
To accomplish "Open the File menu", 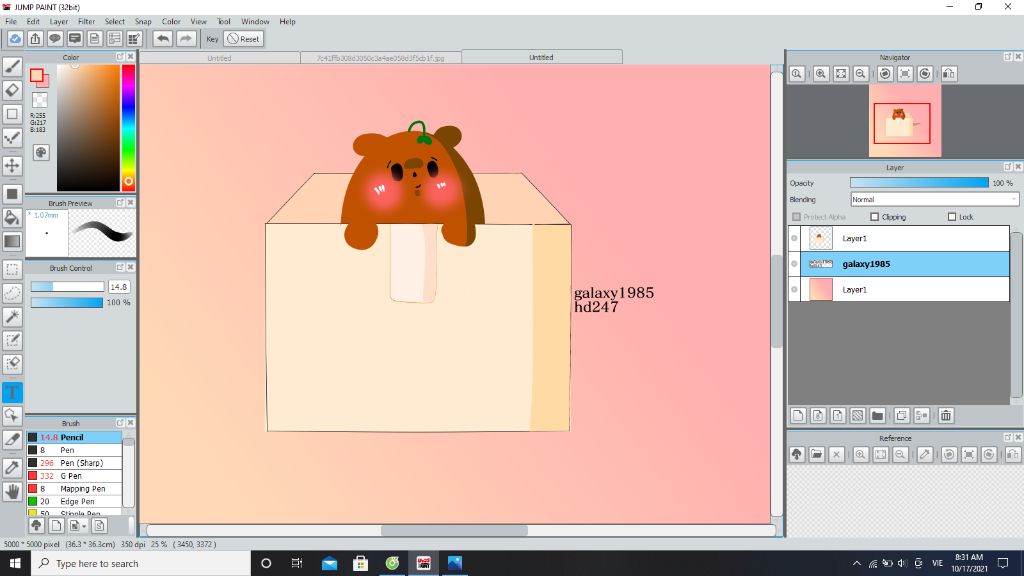I will pos(11,22).
